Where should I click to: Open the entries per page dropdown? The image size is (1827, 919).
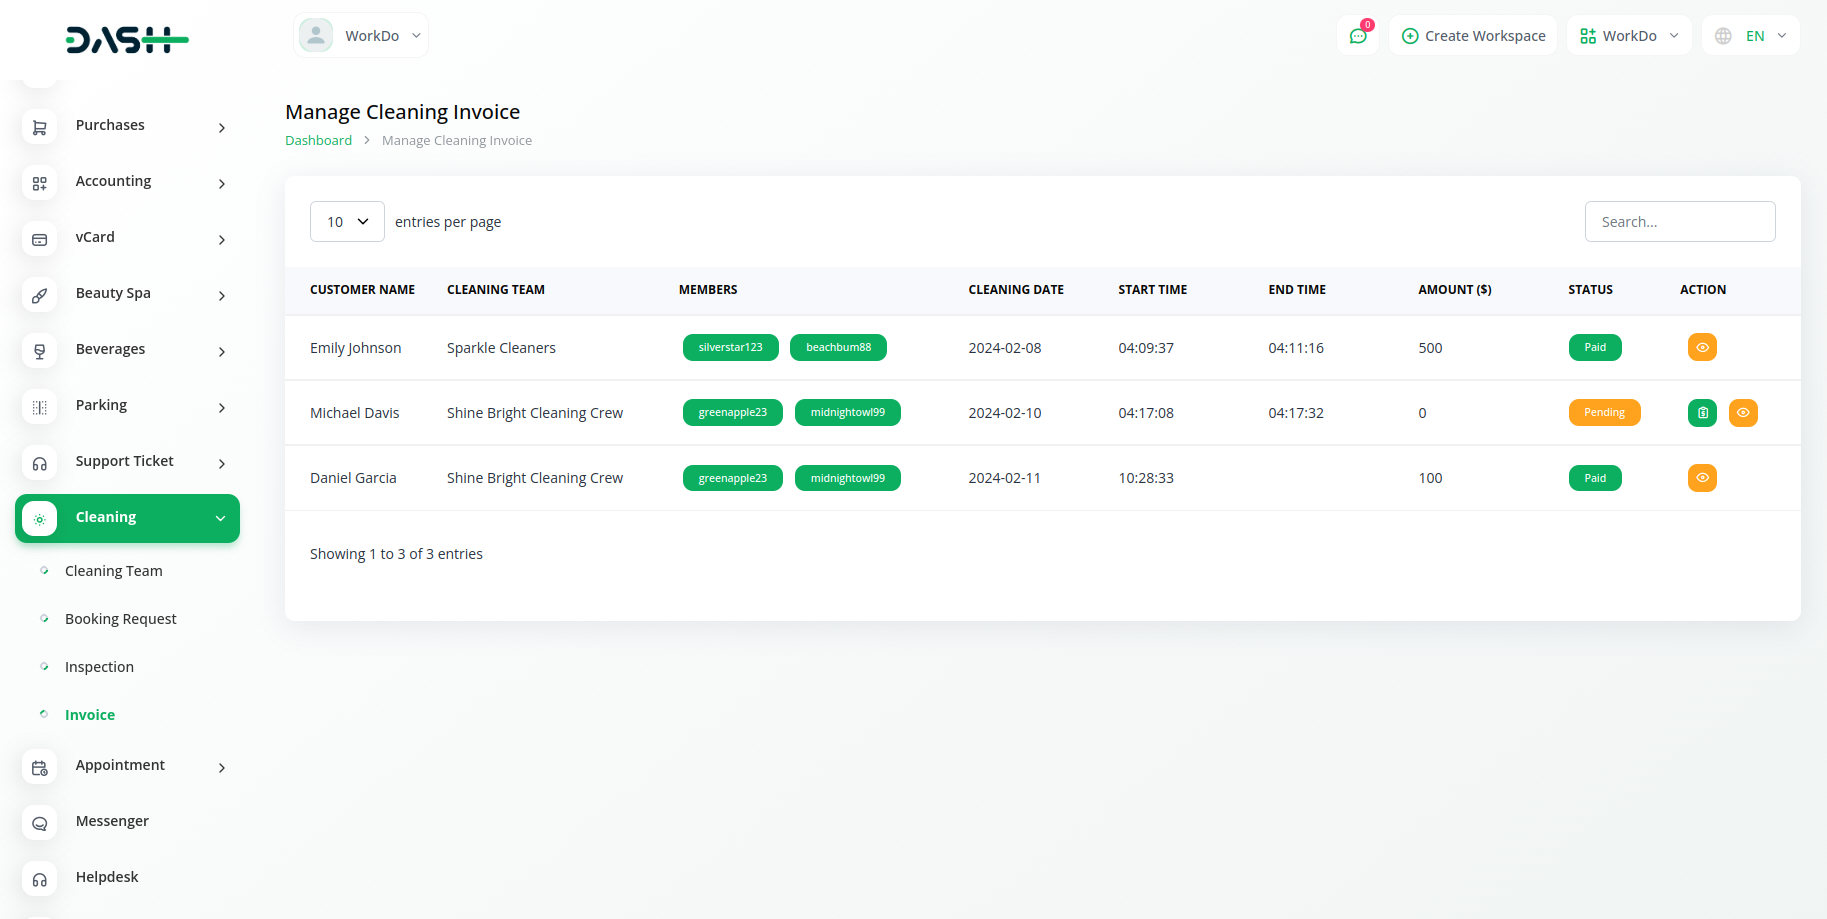(x=347, y=222)
